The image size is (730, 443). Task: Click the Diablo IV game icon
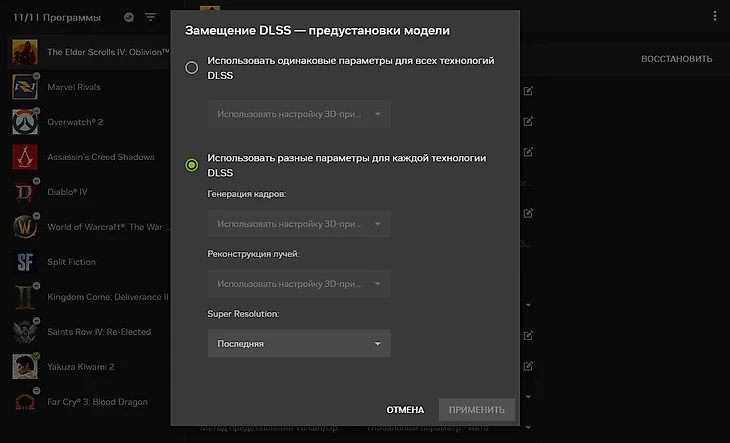(x=25, y=192)
